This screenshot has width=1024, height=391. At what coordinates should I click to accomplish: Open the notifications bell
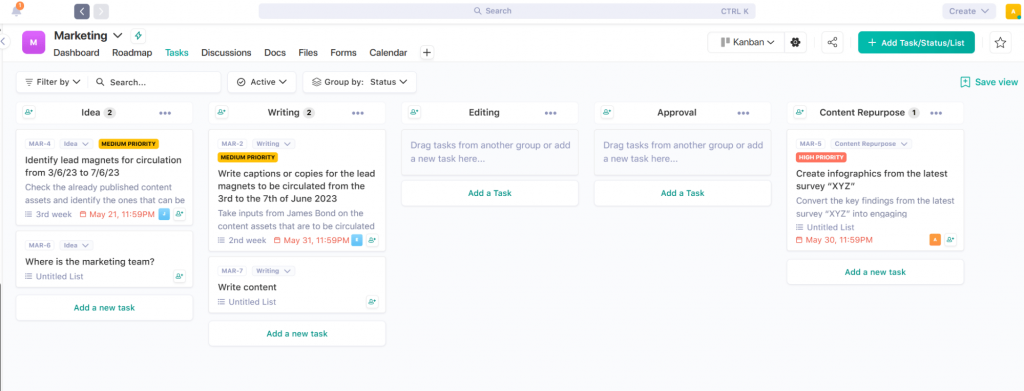point(17,10)
